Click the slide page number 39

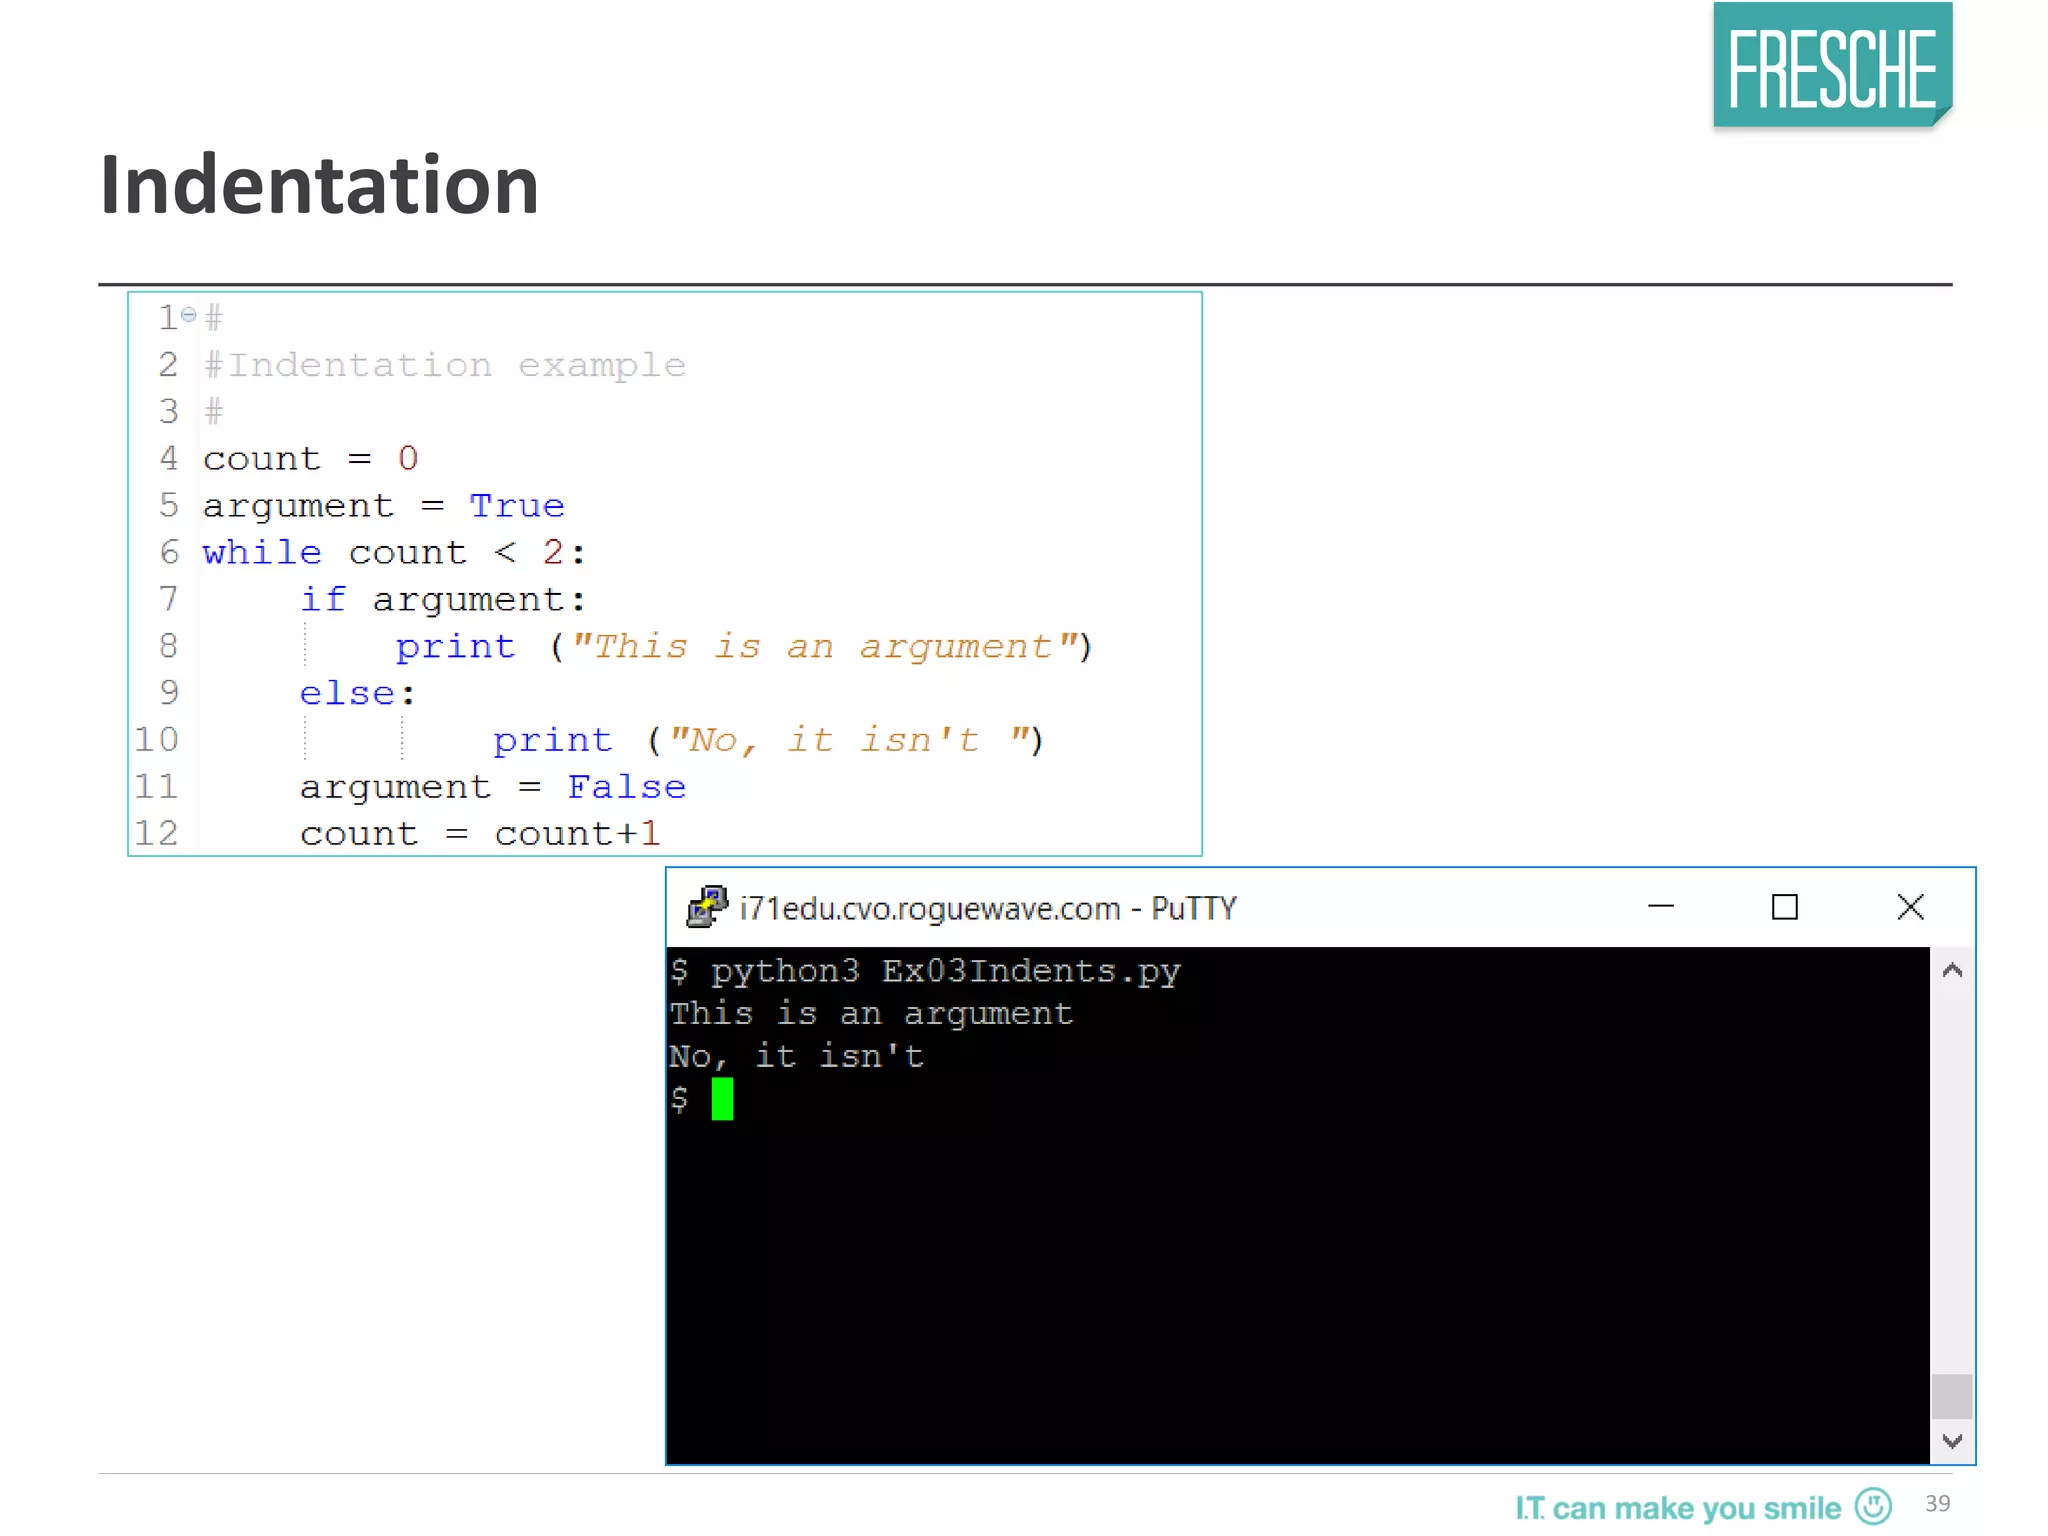click(1938, 1503)
